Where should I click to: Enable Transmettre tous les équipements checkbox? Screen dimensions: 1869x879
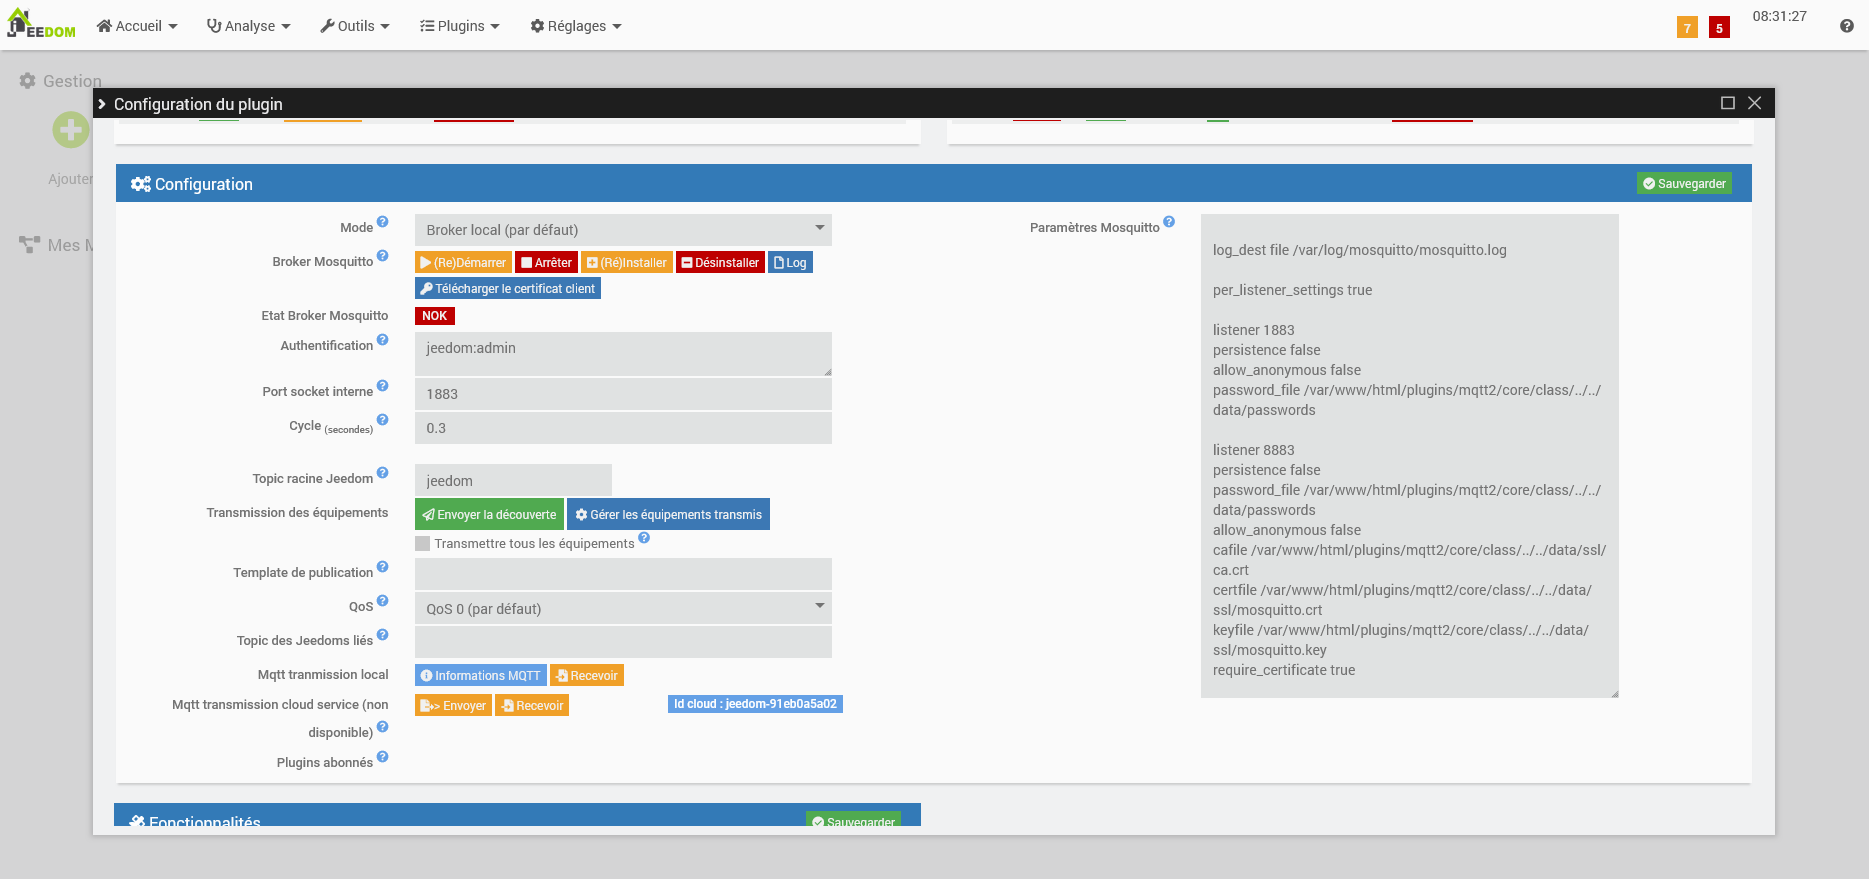[423, 544]
